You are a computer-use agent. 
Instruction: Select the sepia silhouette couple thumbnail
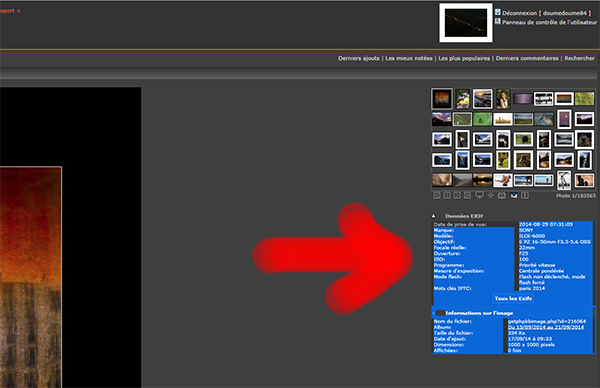tap(584, 180)
